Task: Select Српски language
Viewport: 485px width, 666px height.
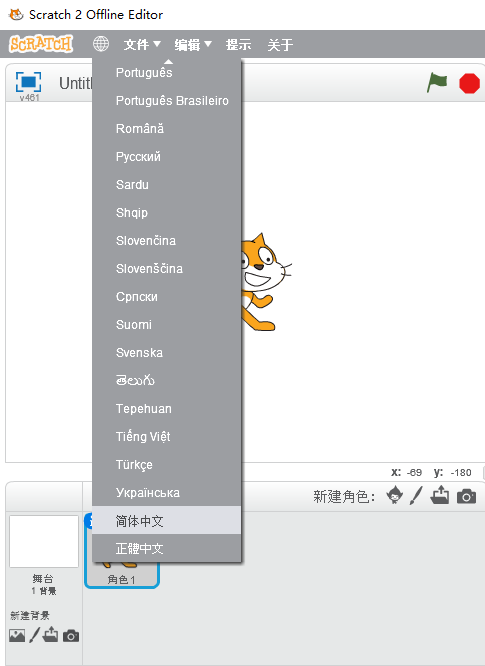Action: 166,296
